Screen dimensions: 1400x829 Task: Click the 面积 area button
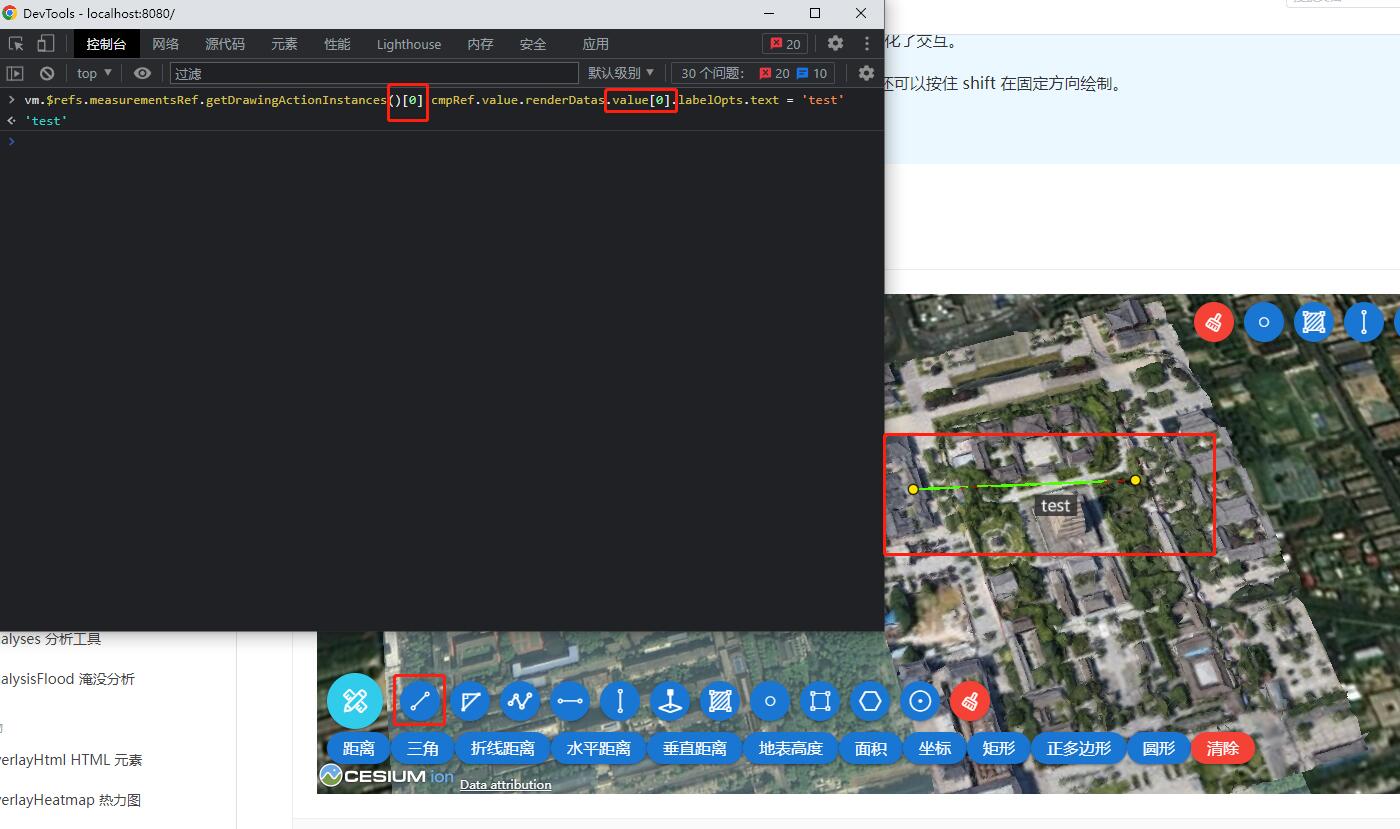pyautogui.click(x=870, y=748)
